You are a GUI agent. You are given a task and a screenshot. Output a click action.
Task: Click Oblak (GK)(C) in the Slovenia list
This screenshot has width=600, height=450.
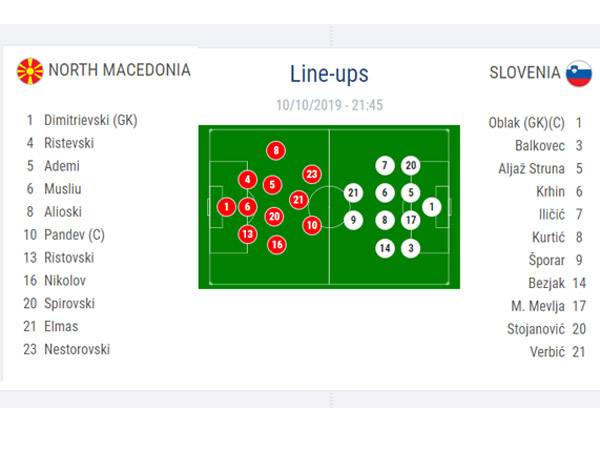(526, 123)
